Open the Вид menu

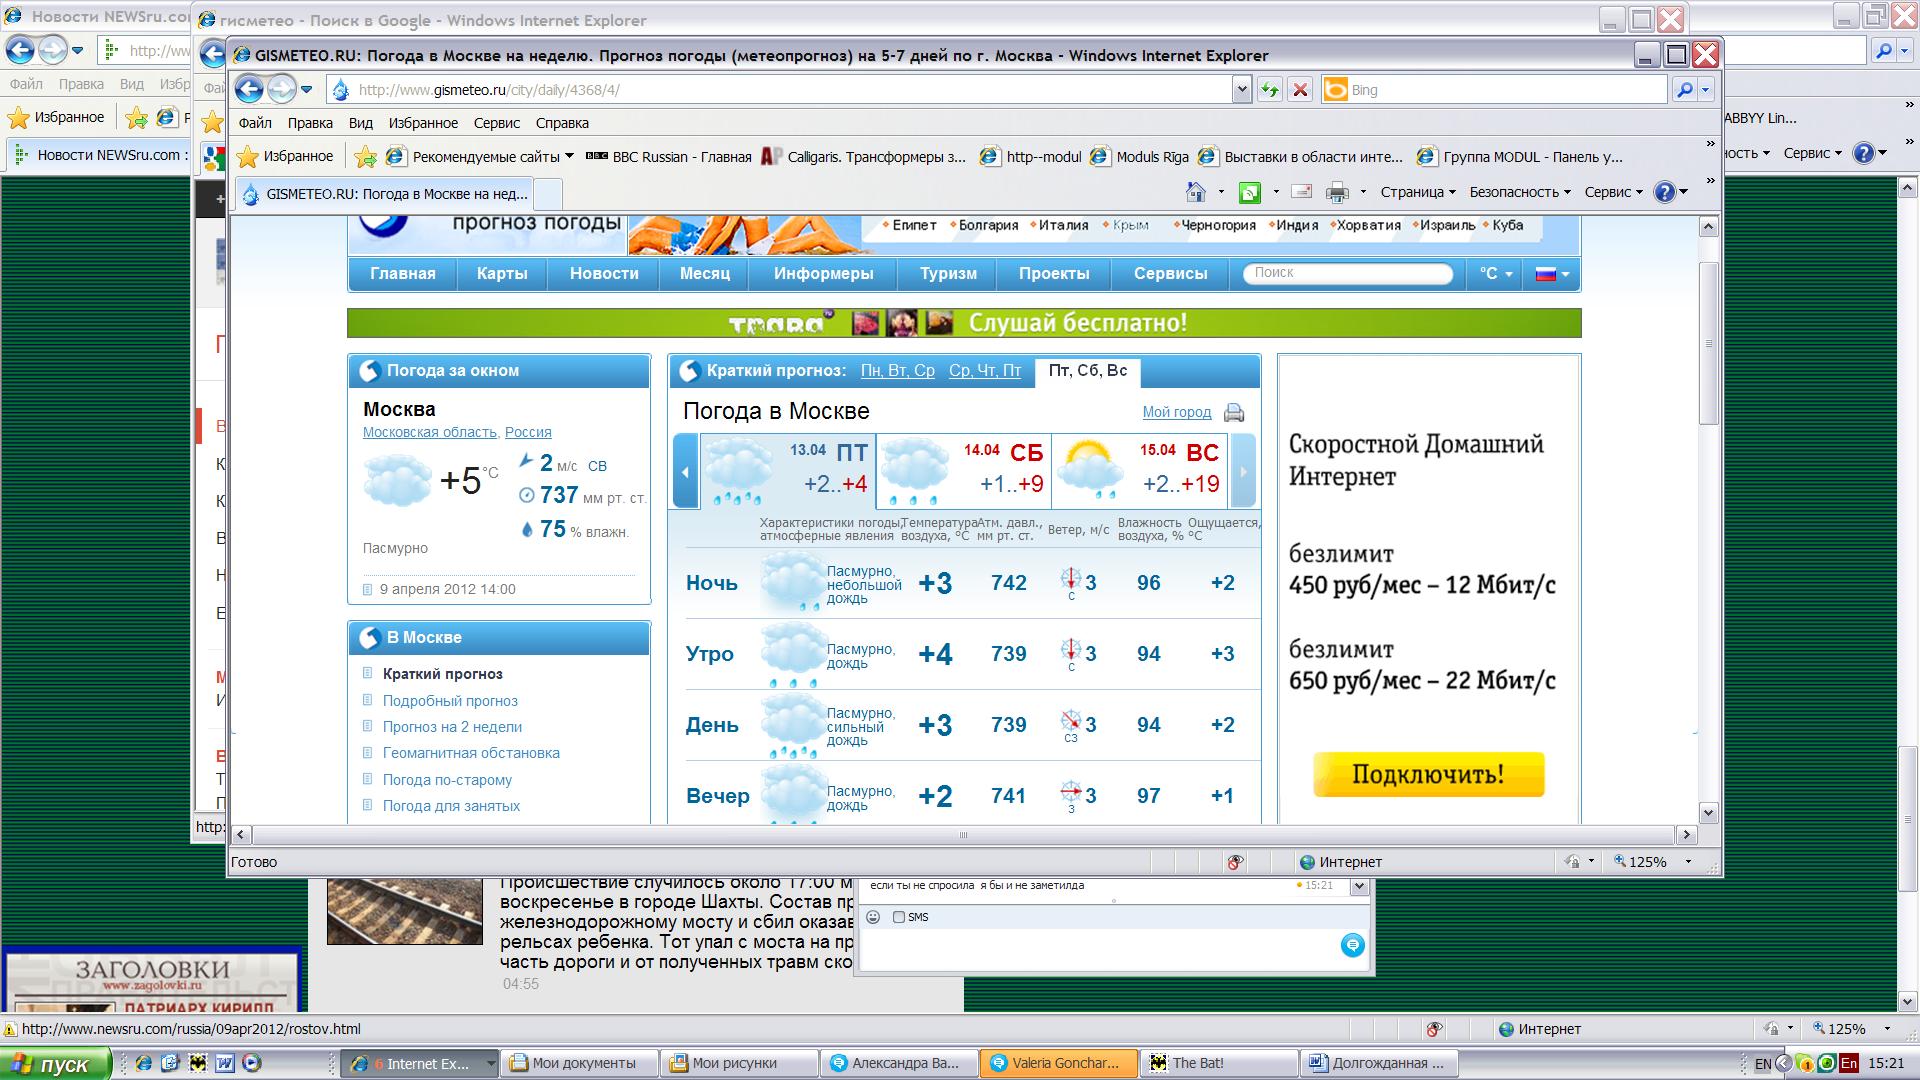tap(360, 123)
